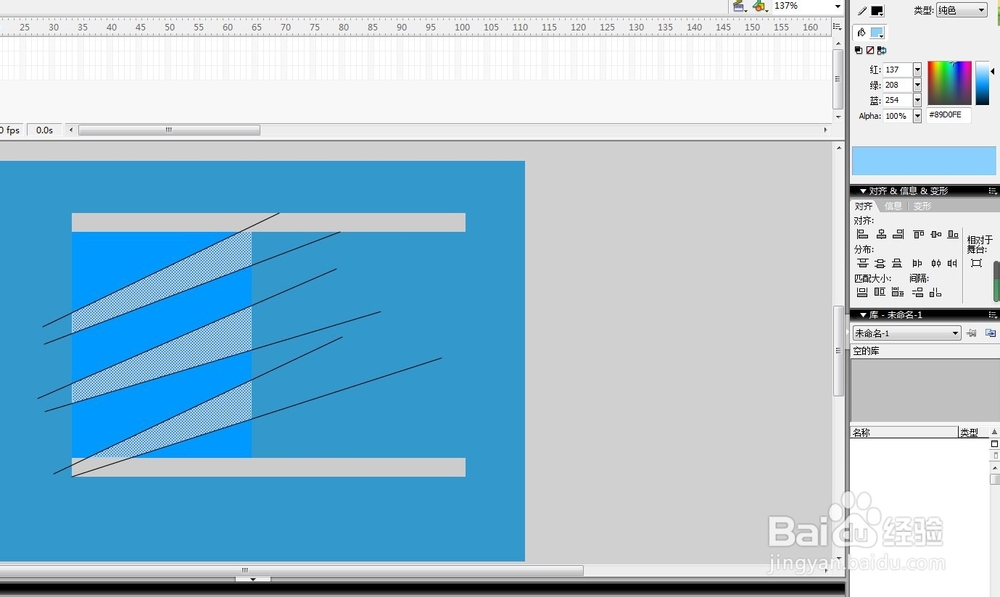This screenshot has width=1000, height=597.
Task: Open the green value slider arrow
Action: coord(917,85)
